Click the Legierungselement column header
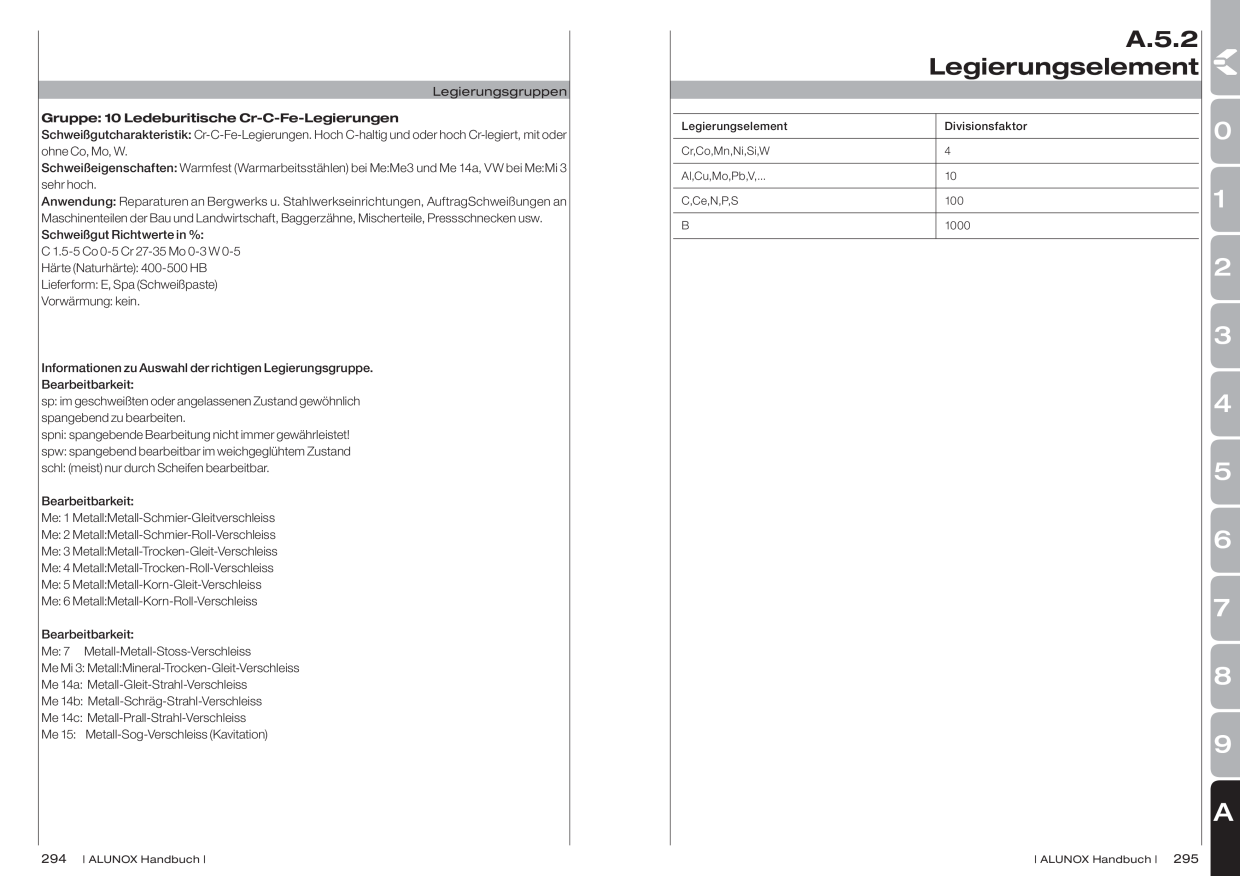The width and height of the screenshot is (1240, 876). tap(734, 126)
